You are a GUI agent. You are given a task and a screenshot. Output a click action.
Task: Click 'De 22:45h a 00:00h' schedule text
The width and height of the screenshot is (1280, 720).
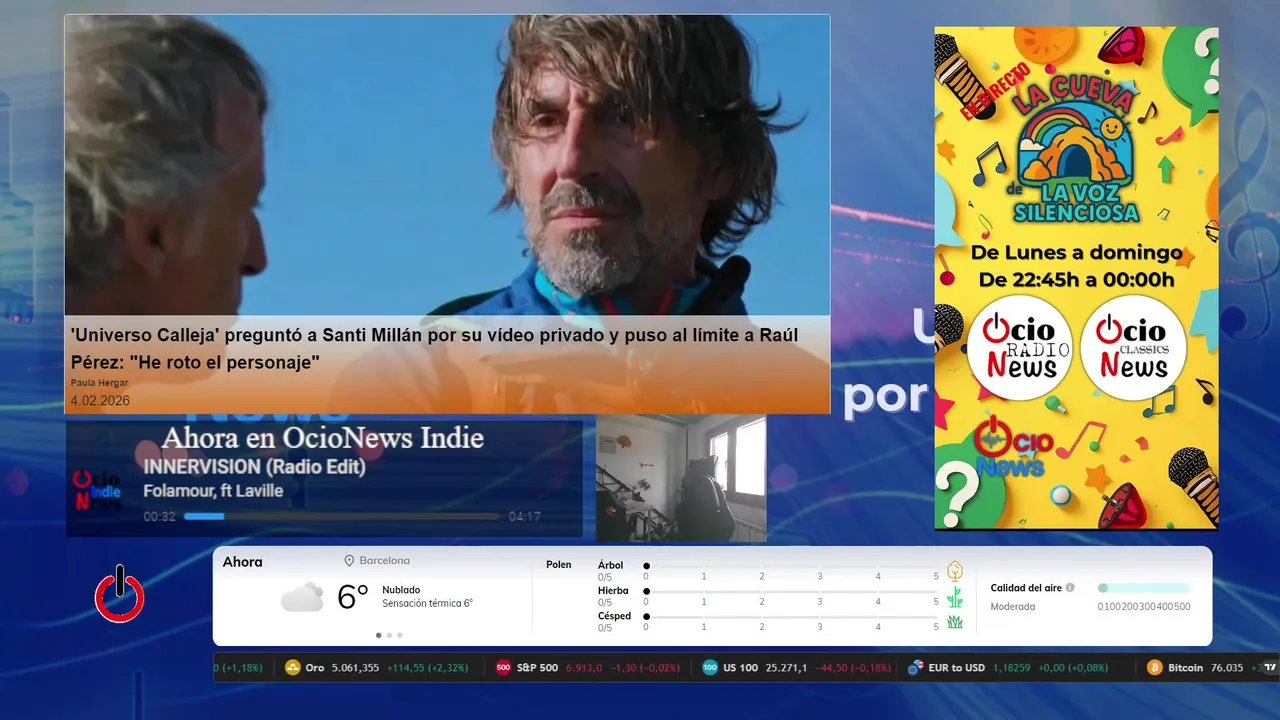point(1076,280)
